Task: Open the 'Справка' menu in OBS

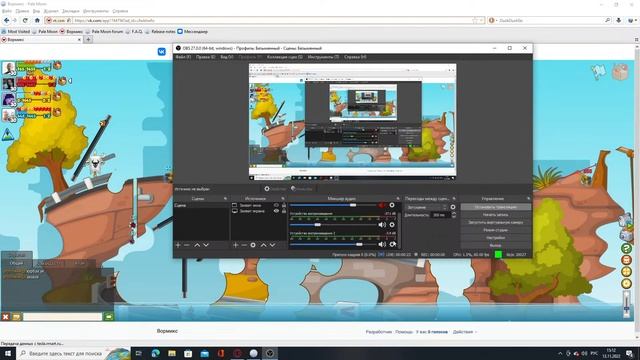Action: [x=355, y=57]
